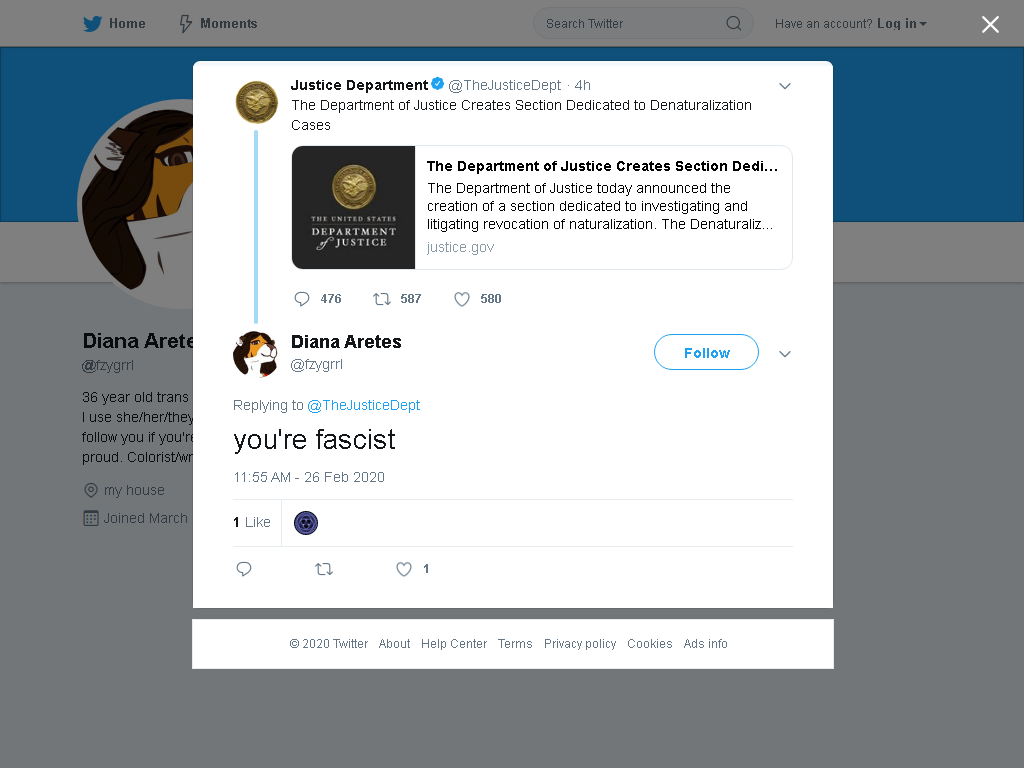The image size is (1024, 768).
Task: Like the Justice Department tweet showing 580 likes
Action: [462, 299]
